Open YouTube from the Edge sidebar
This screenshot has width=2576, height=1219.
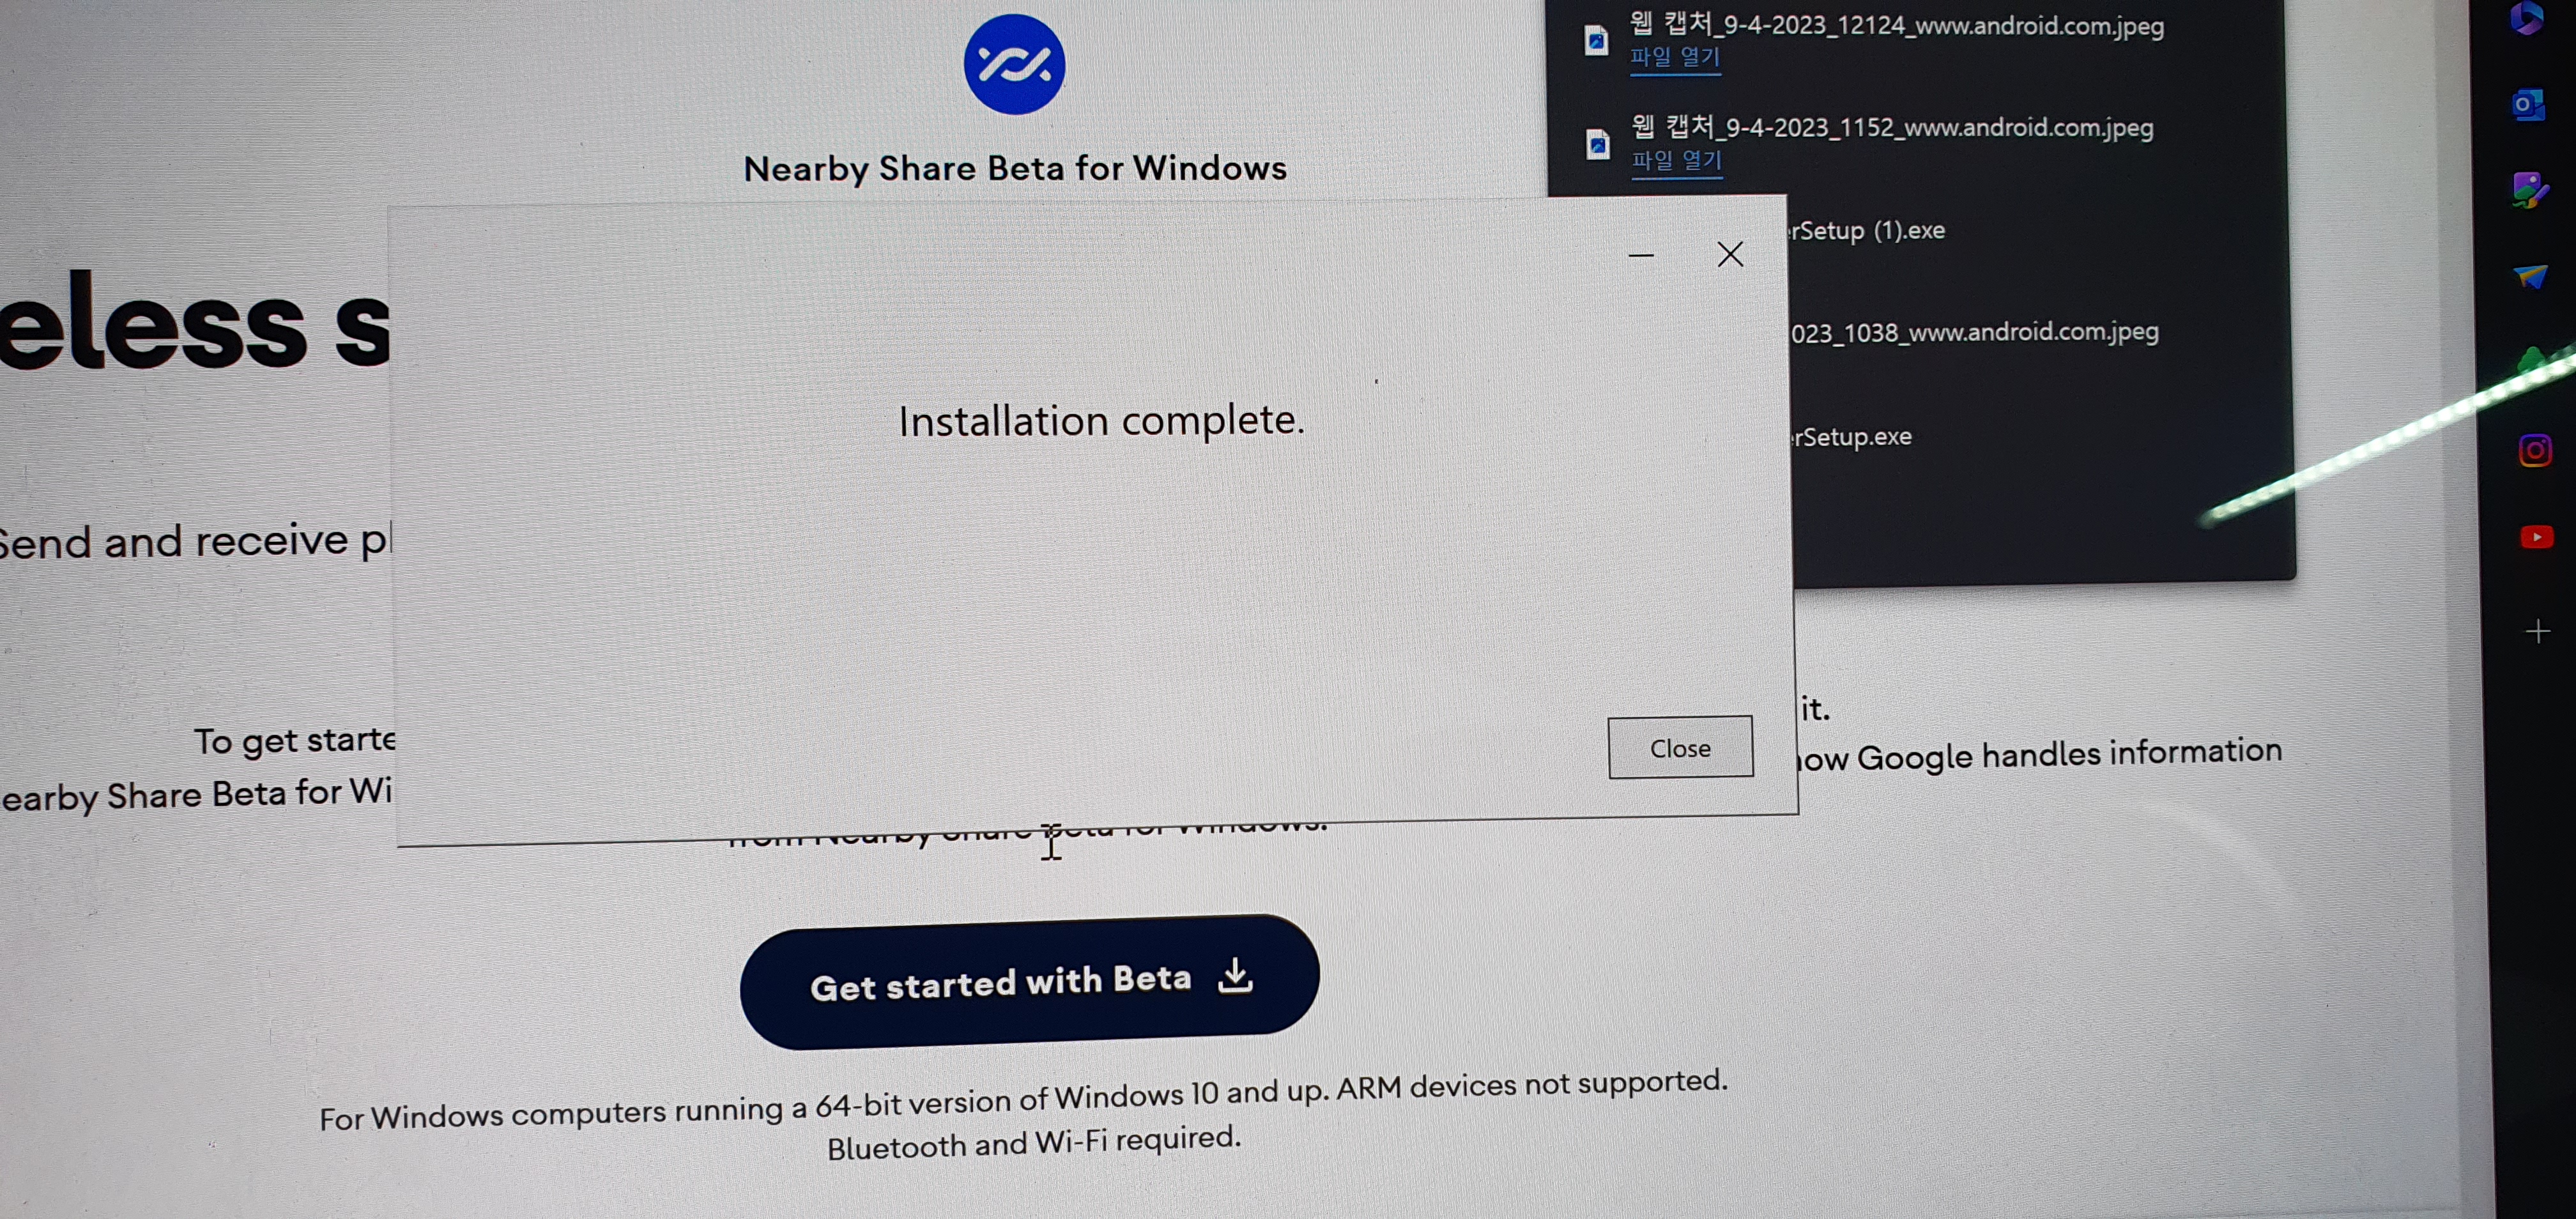[2537, 538]
